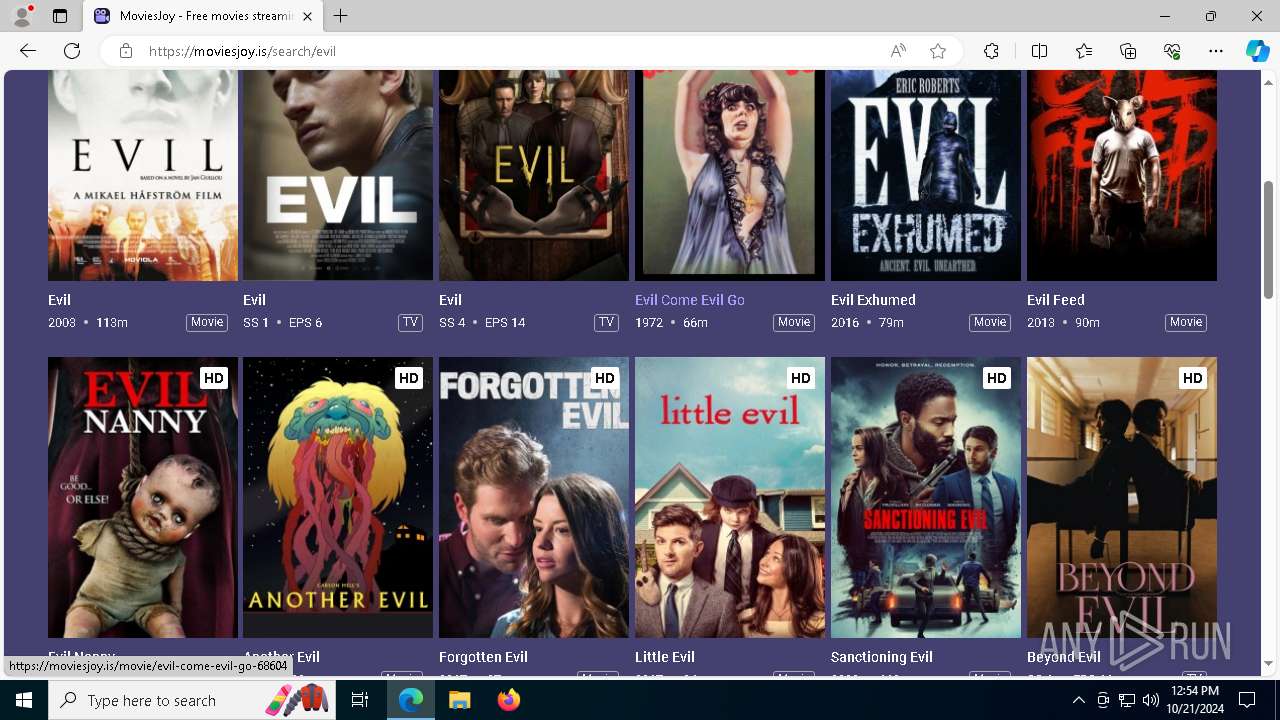Click Little Evil title link
1280x720 pixels.
(x=665, y=657)
